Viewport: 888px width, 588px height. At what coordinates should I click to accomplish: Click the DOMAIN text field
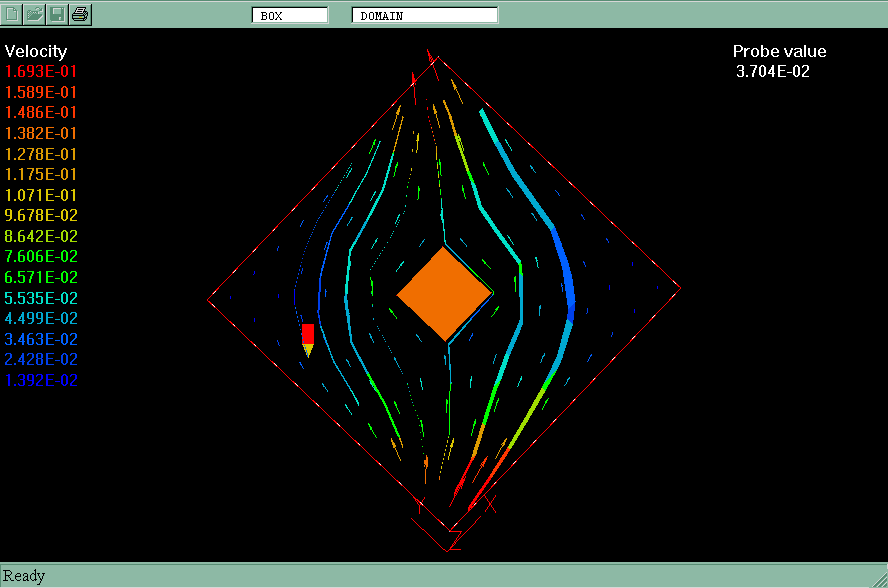[424, 15]
